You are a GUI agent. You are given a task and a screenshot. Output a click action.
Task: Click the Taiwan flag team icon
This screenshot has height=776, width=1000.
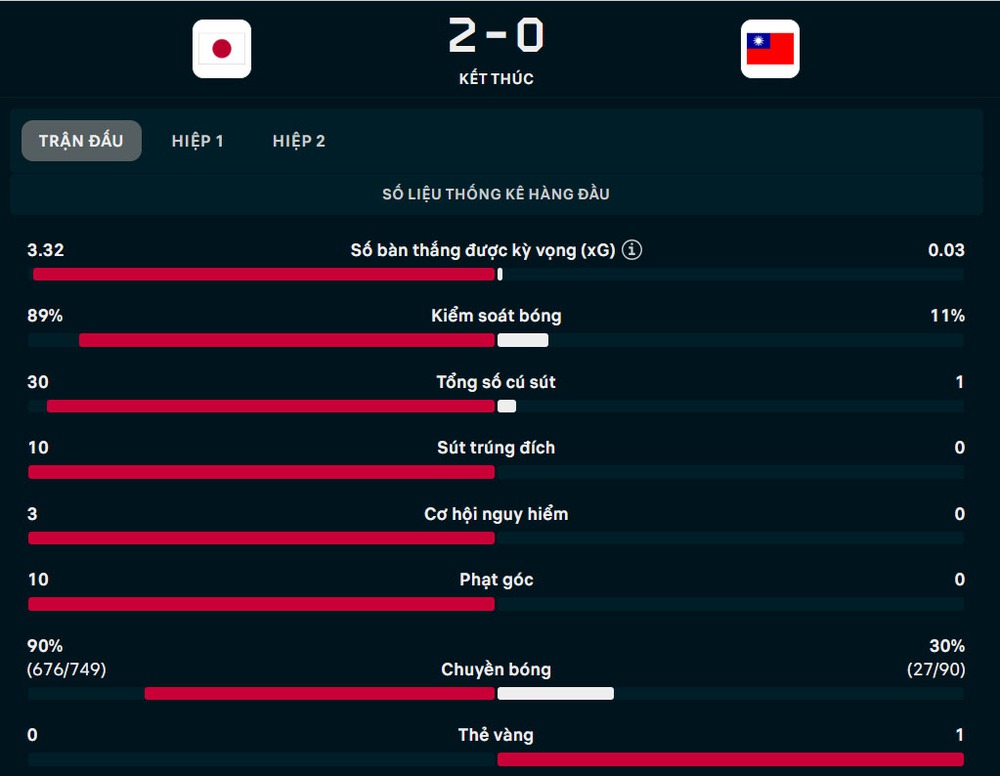pos(769,49)
